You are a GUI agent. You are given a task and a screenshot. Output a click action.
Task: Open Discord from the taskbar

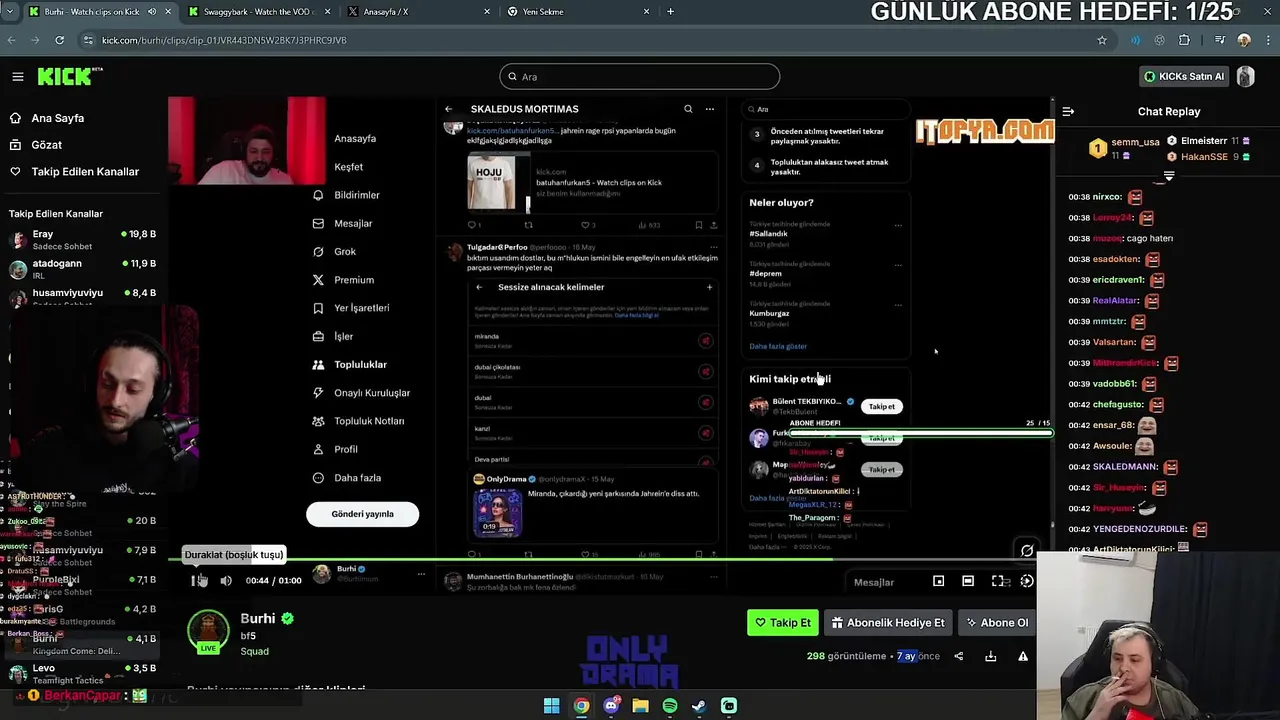(611, 706)
